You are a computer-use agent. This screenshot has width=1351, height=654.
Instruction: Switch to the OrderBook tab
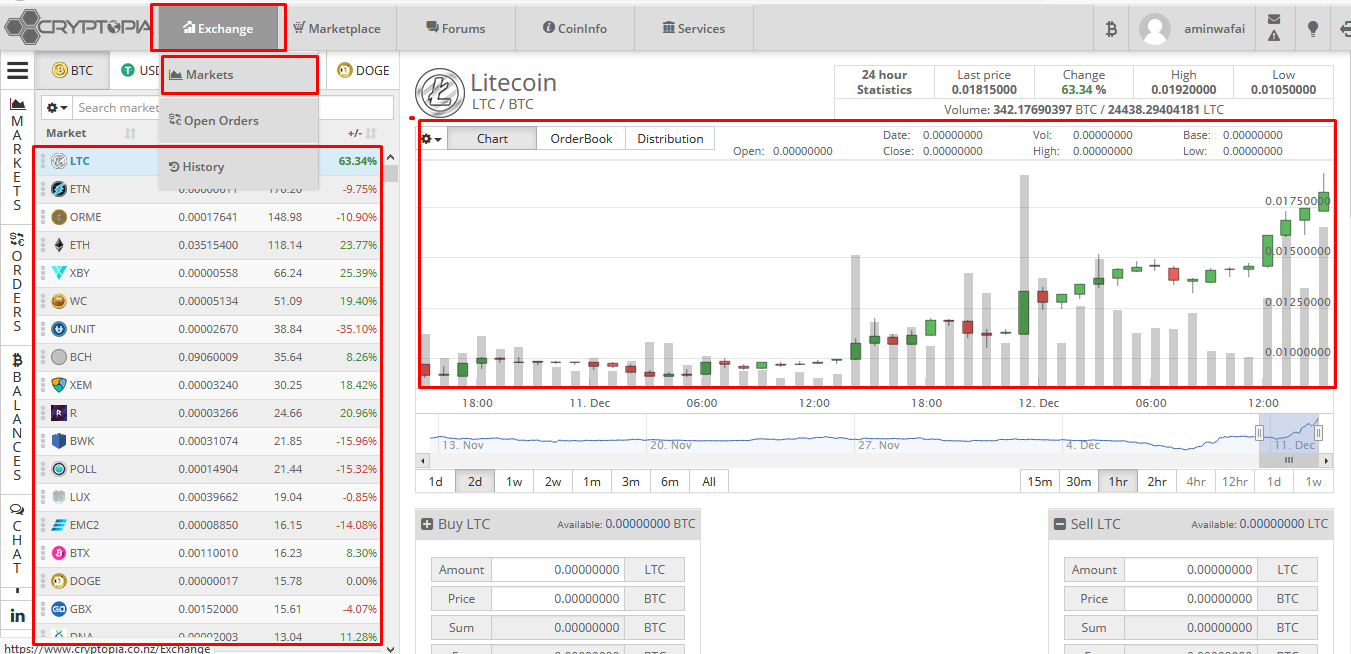tap(581, 139)
